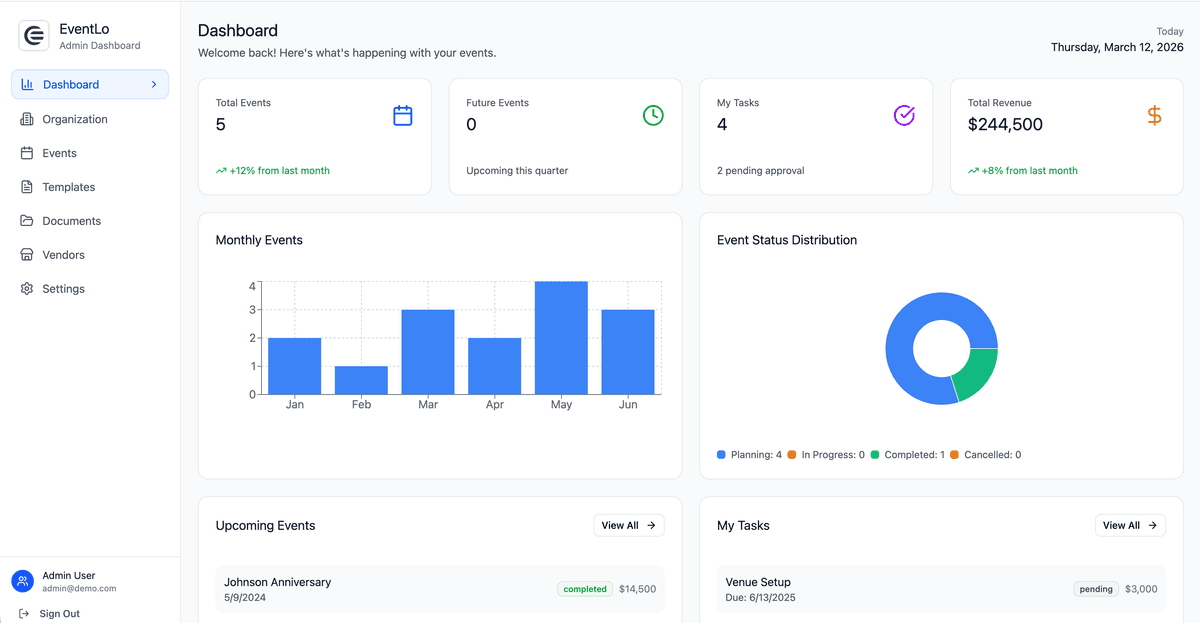Open the Documents sidebar icon

point(26,220)
